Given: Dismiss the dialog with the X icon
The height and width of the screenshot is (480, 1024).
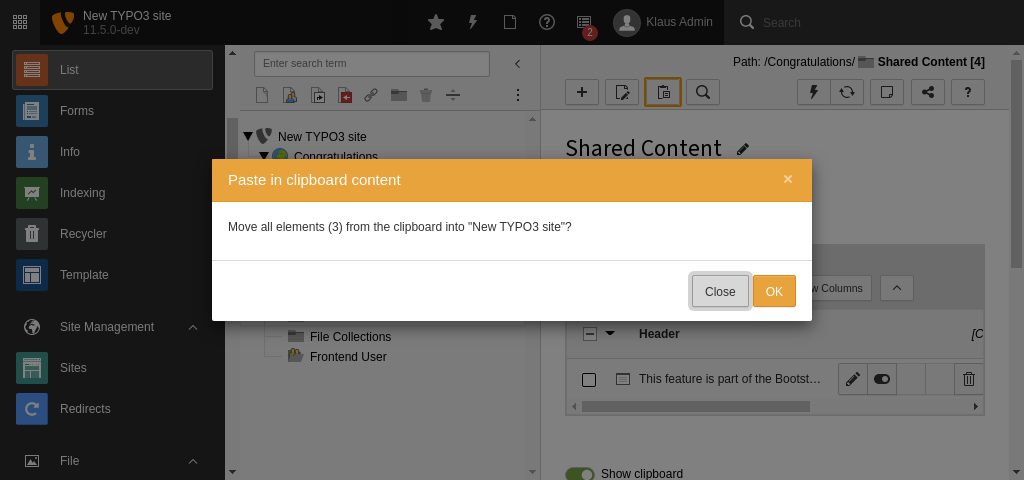Looking at the screenshot, I should coord(788,179).
